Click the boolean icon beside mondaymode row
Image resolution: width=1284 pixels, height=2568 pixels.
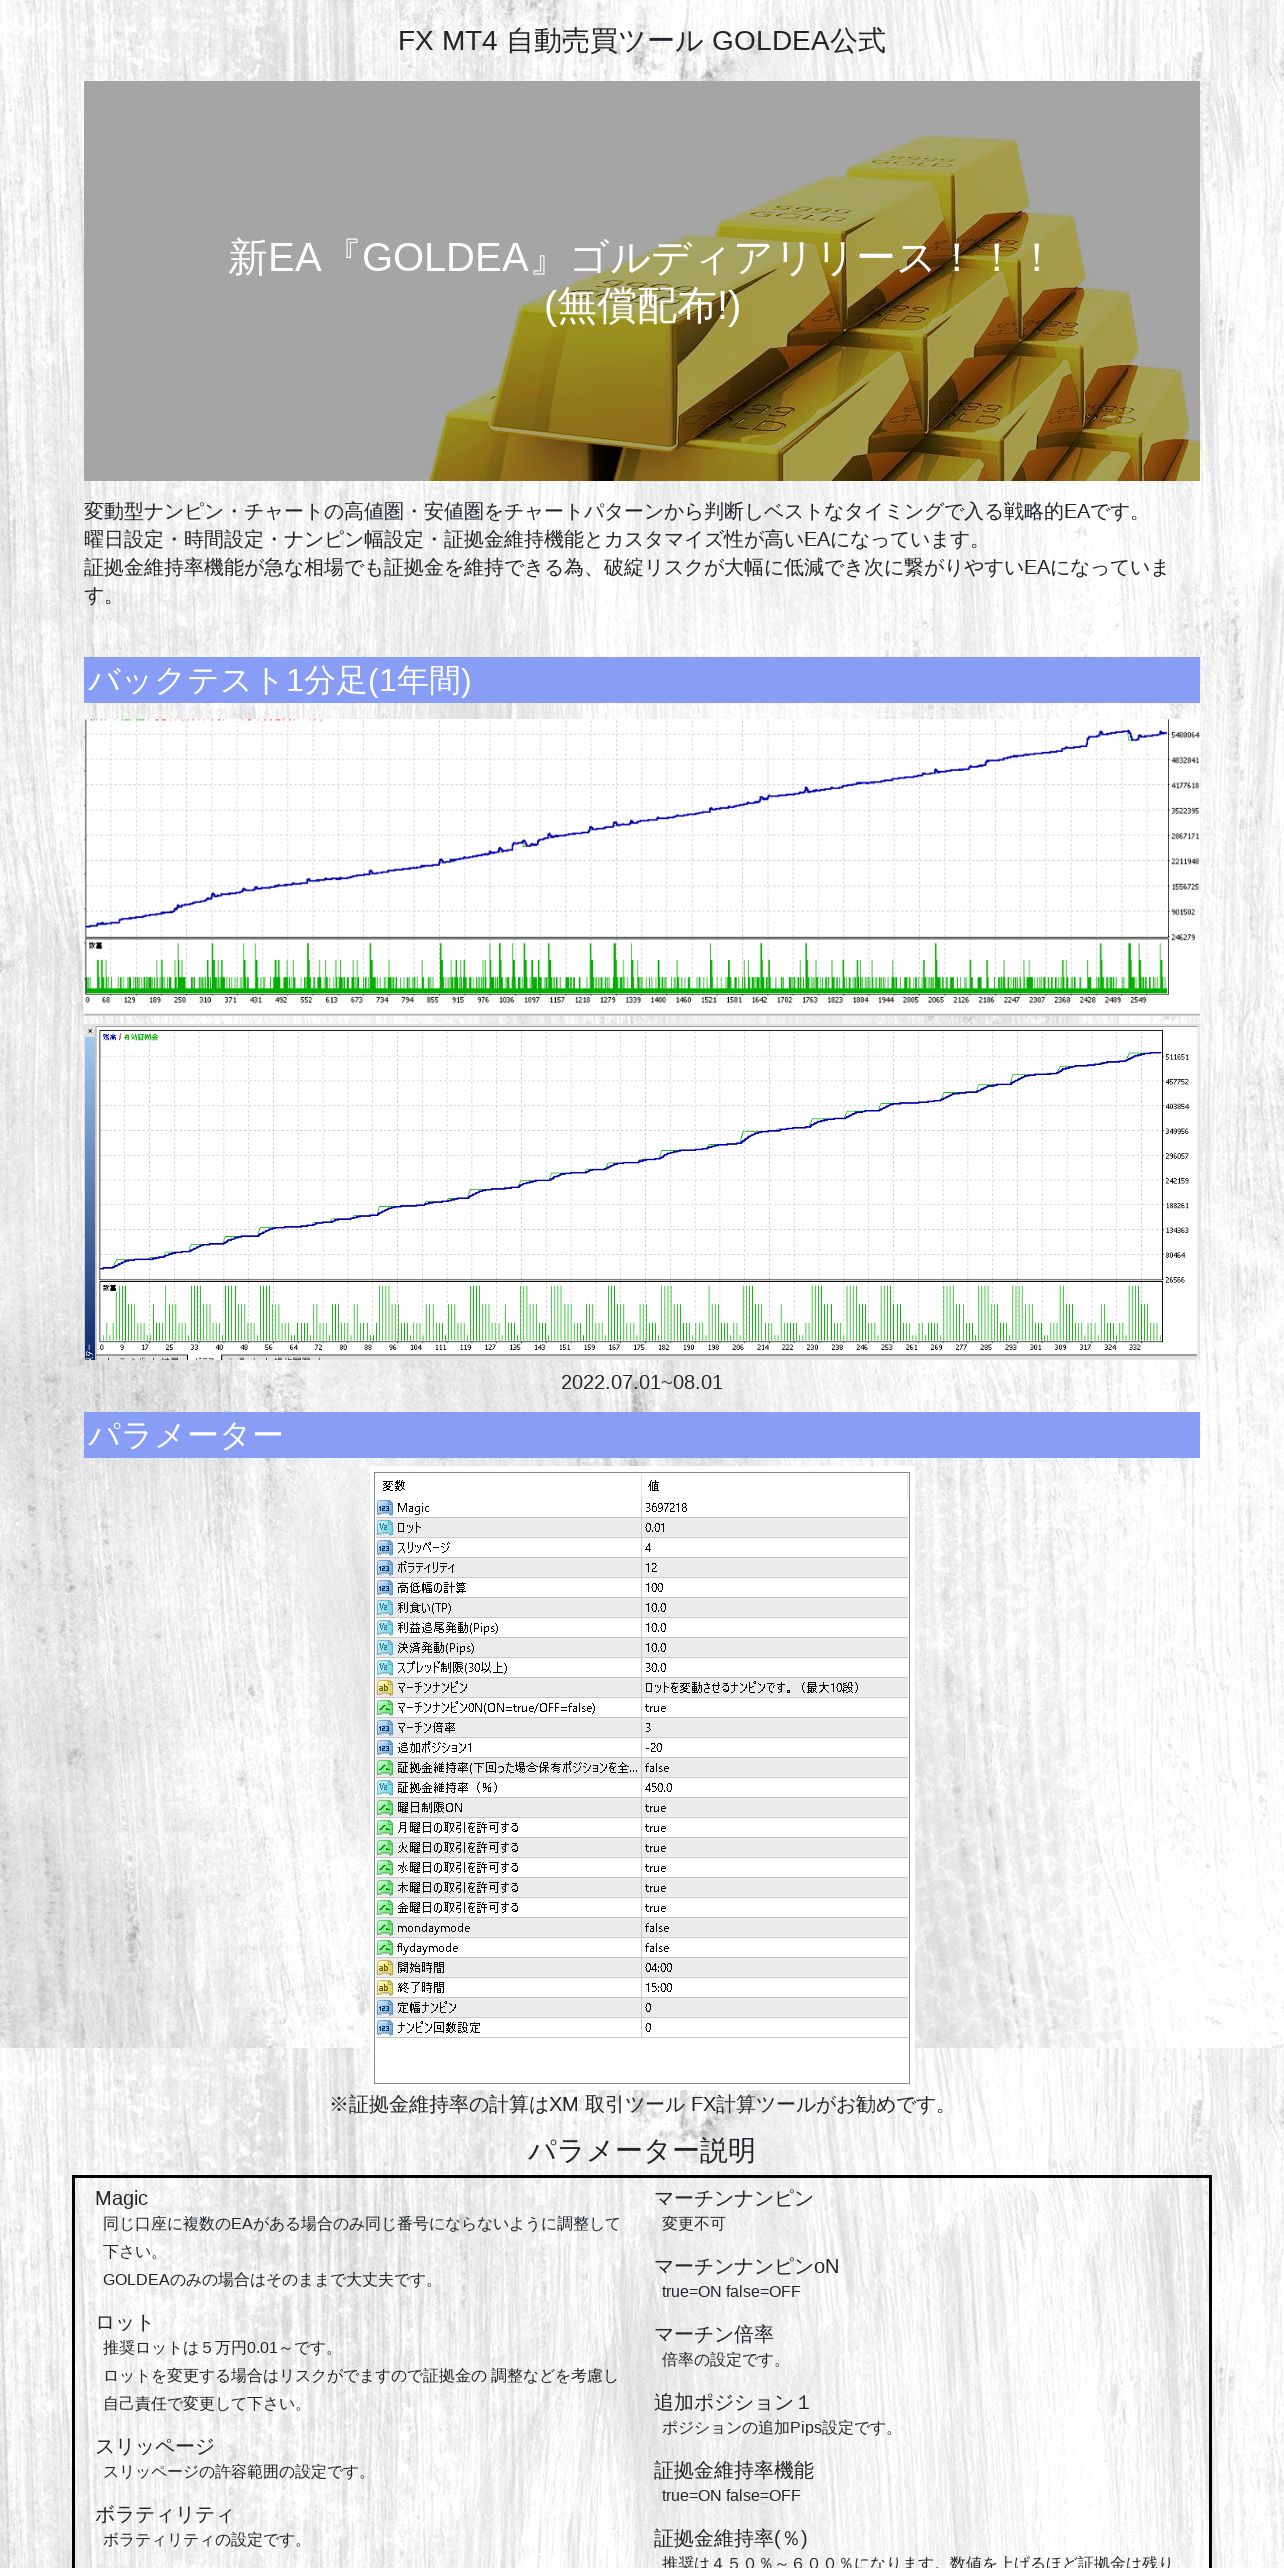[384, 1928]
